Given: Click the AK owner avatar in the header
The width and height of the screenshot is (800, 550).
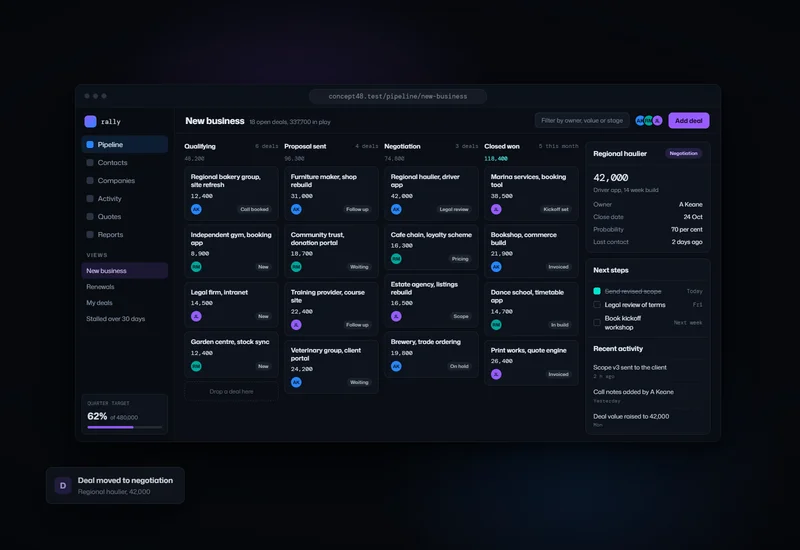Looking at the screenshot, I should point(640,121).
